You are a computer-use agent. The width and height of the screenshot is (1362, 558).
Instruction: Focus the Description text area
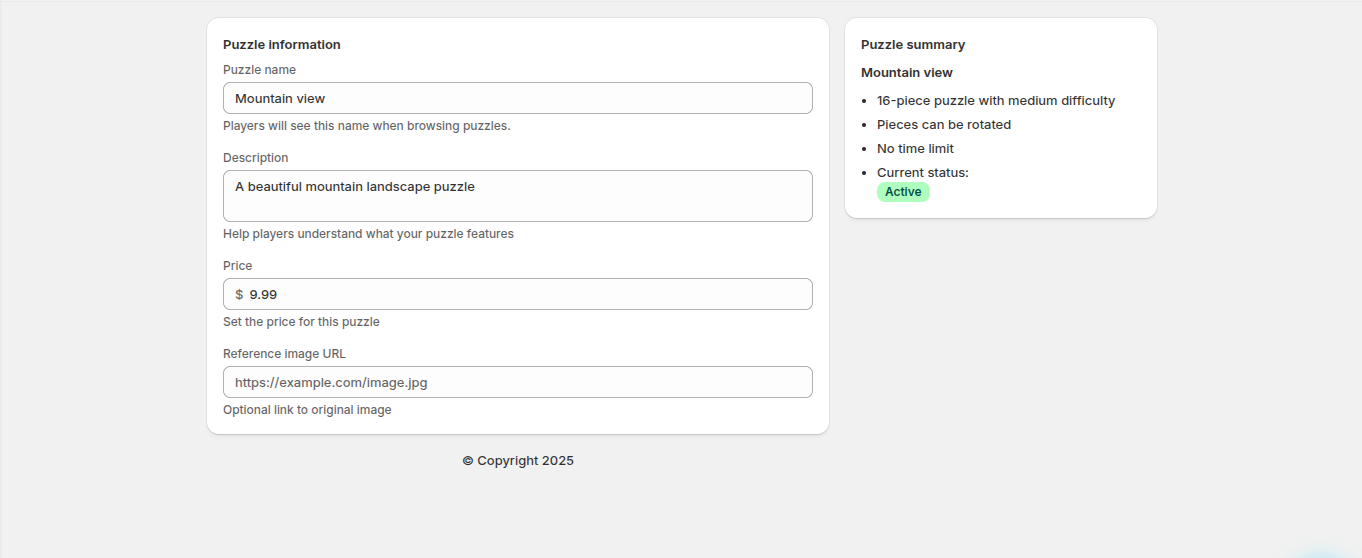click(x=517, y=196)
